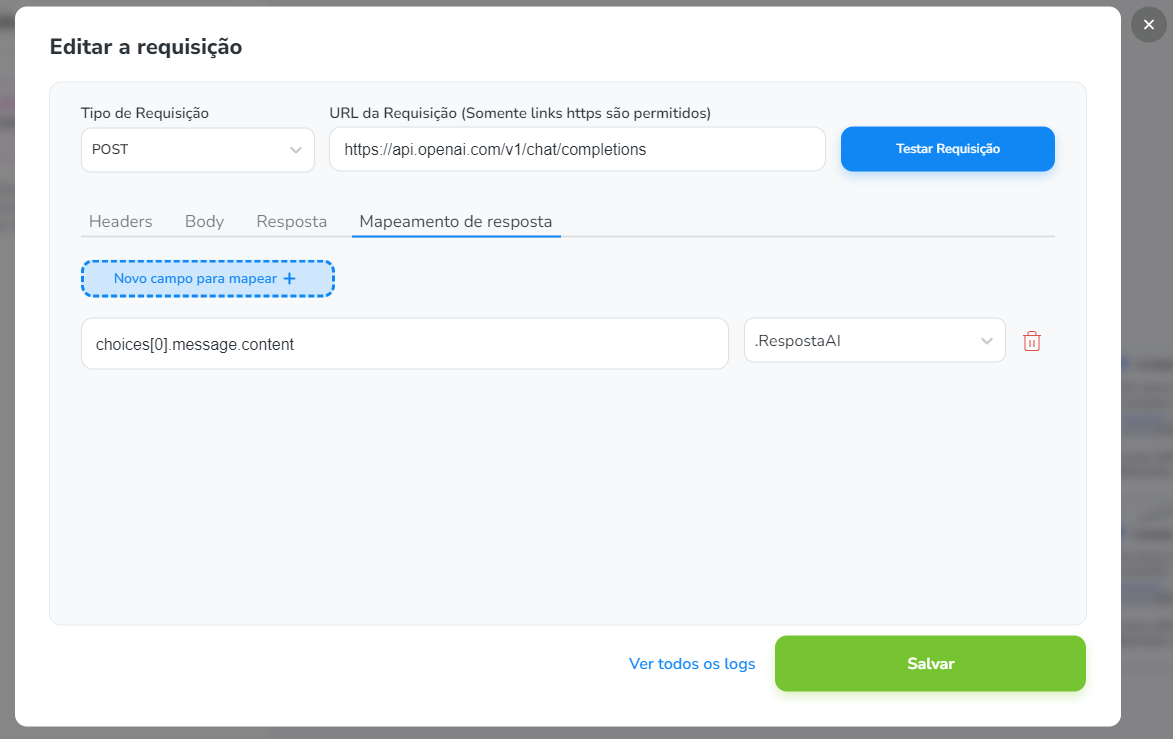Click into the choices[0].message.content field
Image resolution: width=1173 pixels, height=739 pixels.
tap(404, 344)
